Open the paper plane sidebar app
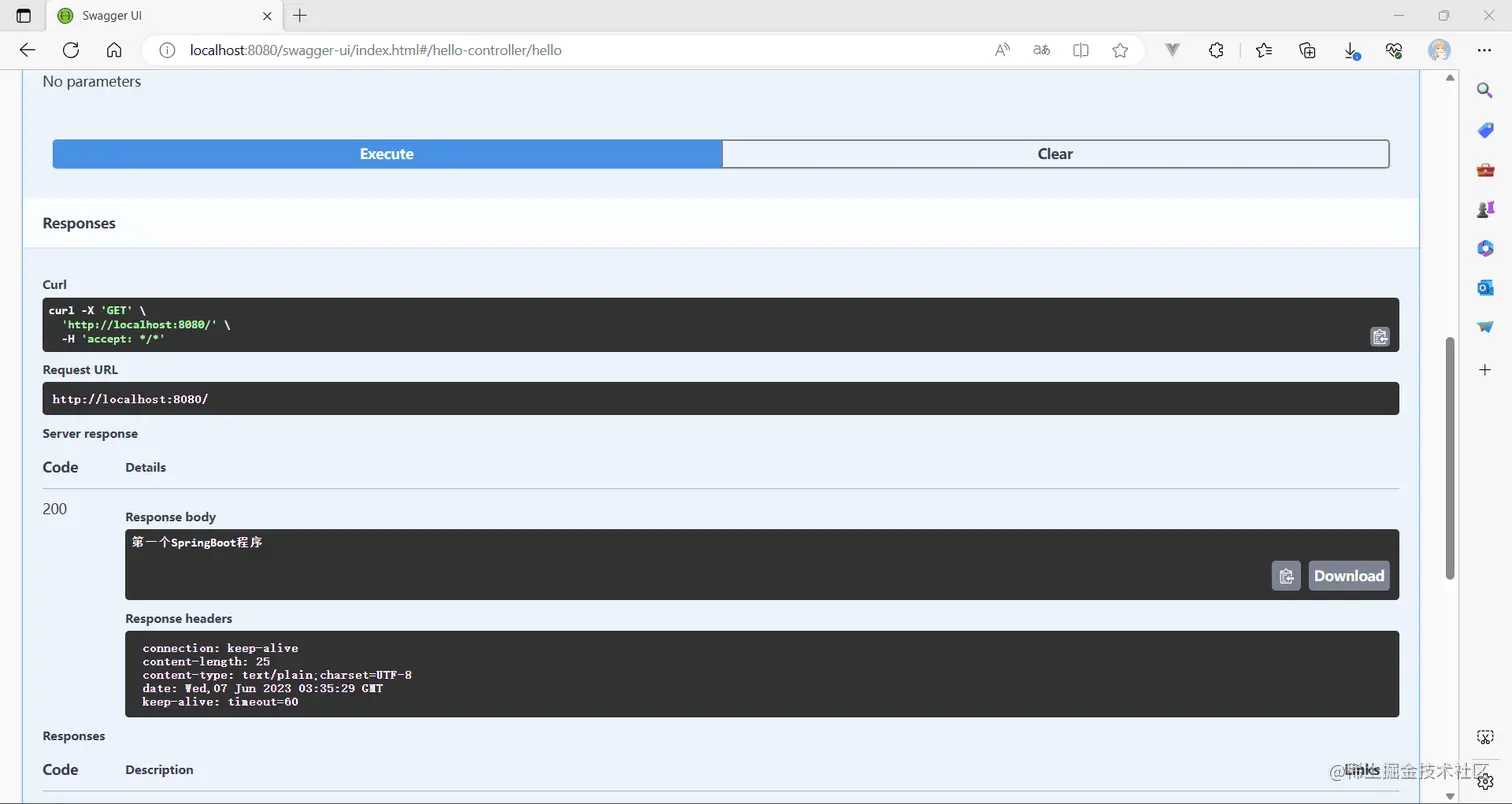Screen dimensions: 1512x804 coord(1485,327)
